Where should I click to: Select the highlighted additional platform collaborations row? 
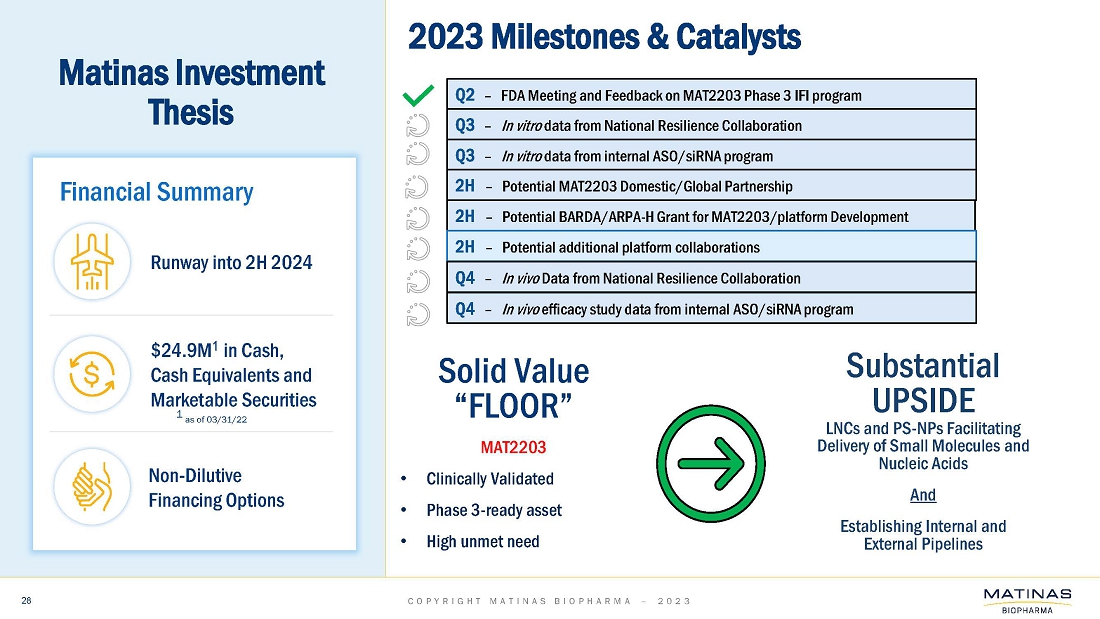tap(710, 247)
